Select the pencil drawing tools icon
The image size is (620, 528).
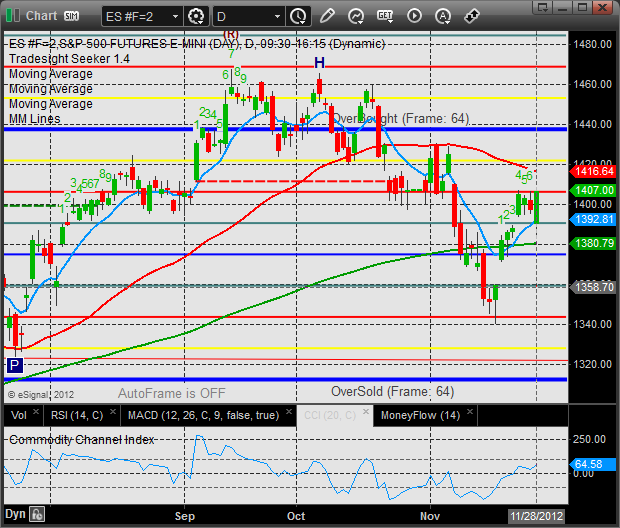pyautogui.click(x=327, y=16)
